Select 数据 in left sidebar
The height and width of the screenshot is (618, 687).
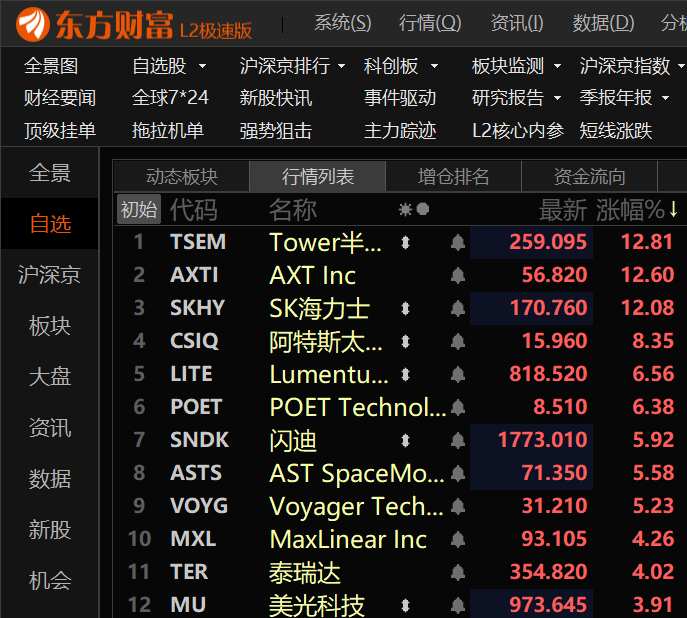click(50, 479)
